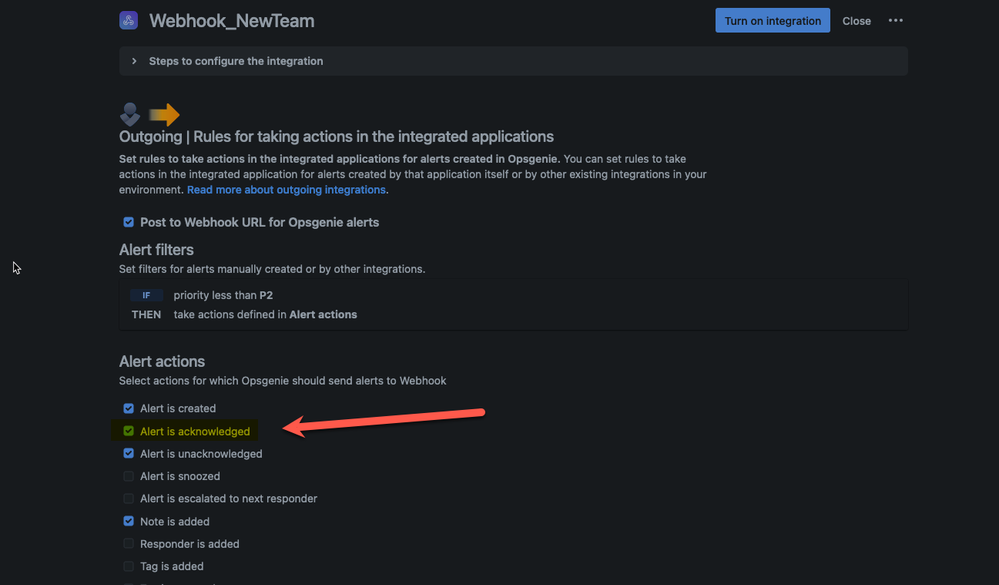The height and width of the screenshot is (585, 999).
Task: Expand Steps to configure the integration
Action: 513,61
